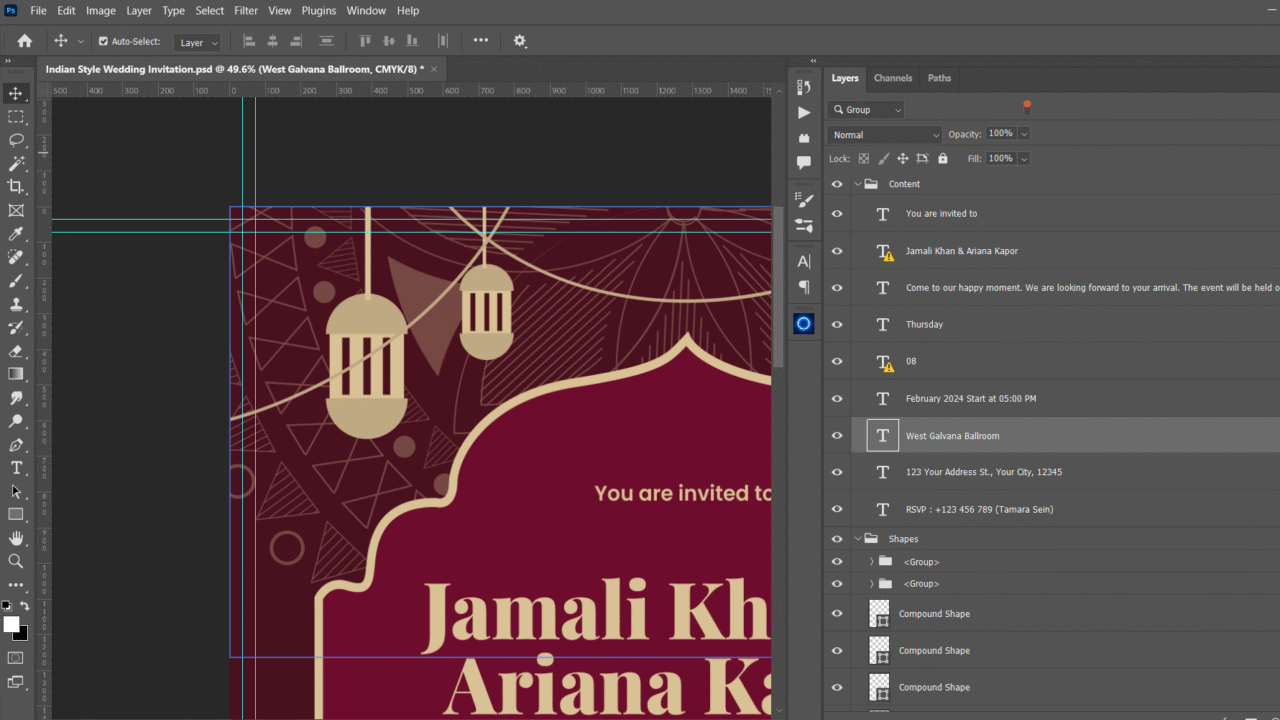The height and width of the screenshot is (720, 1280).
Task: Select the Move tool
Action: (16, 93)
